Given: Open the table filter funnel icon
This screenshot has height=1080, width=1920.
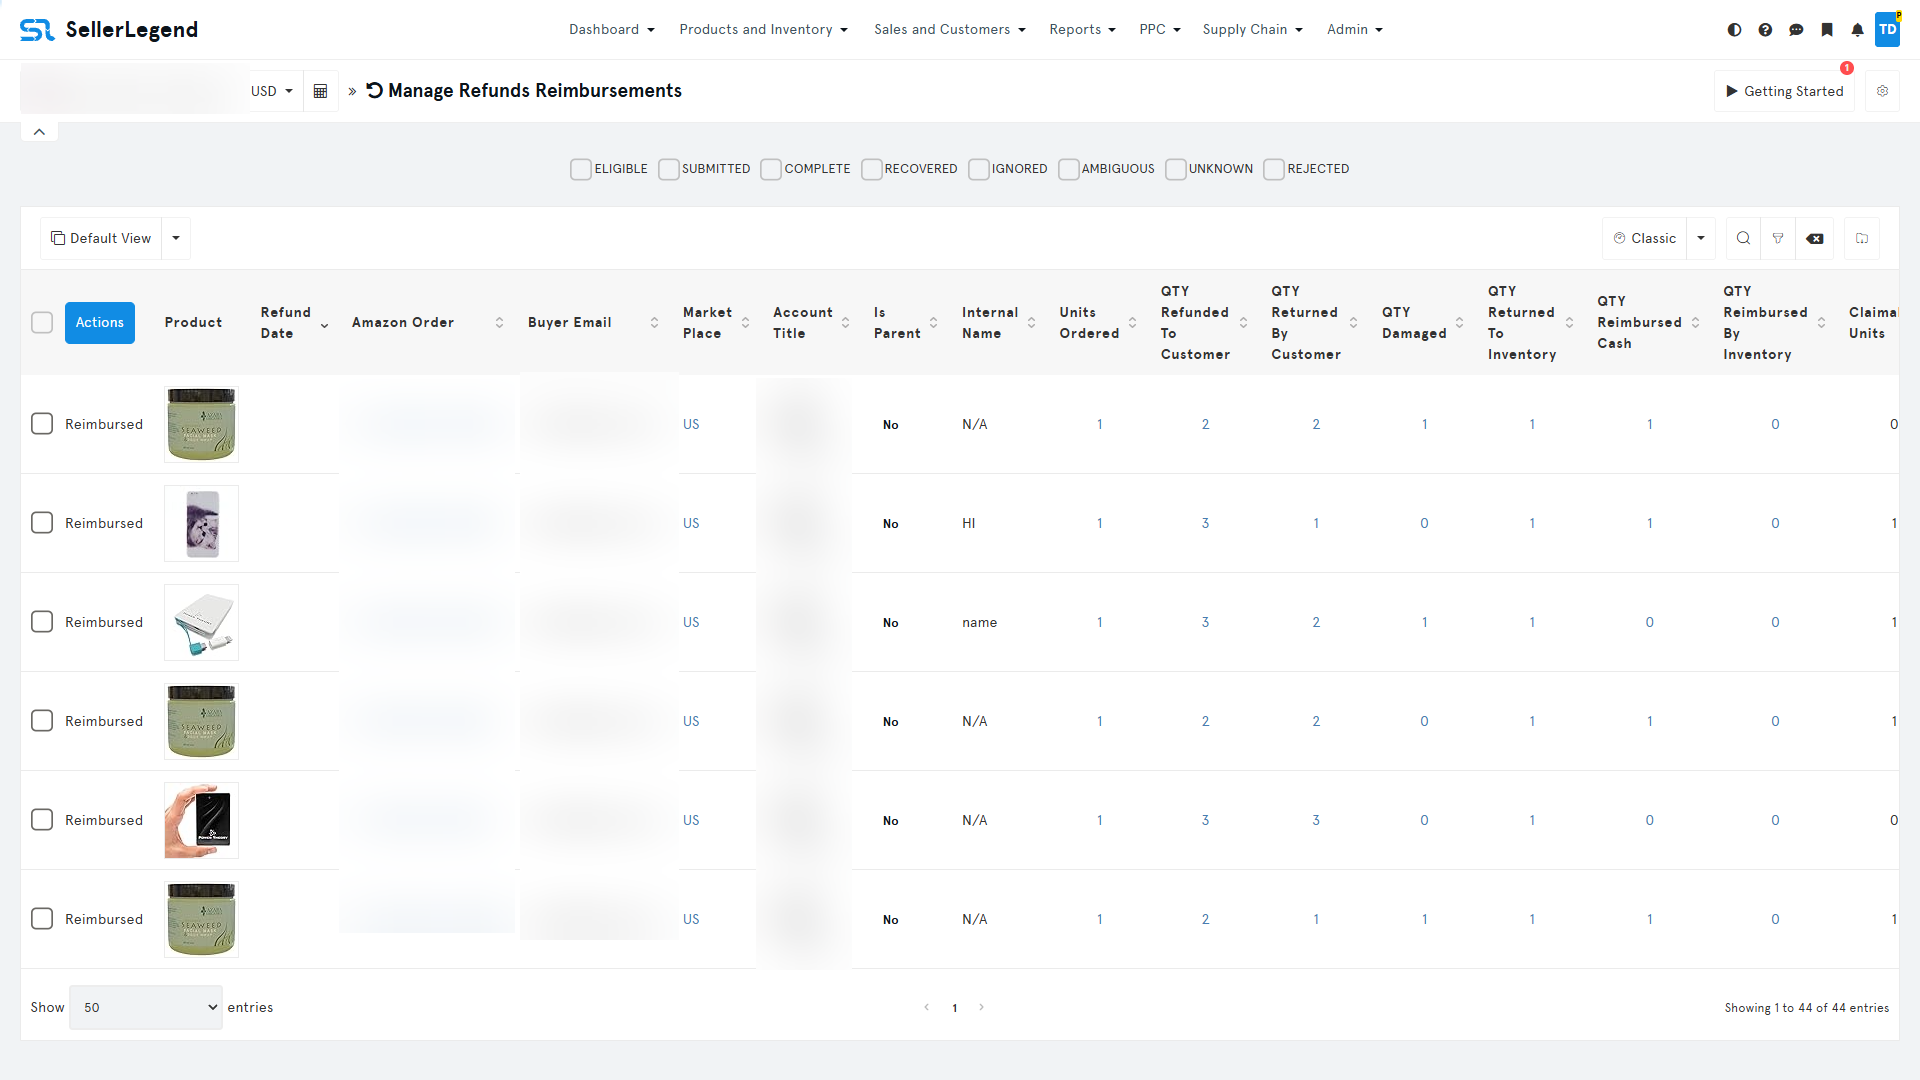Looking at the screenshot, I should (x=1778, y=238).
